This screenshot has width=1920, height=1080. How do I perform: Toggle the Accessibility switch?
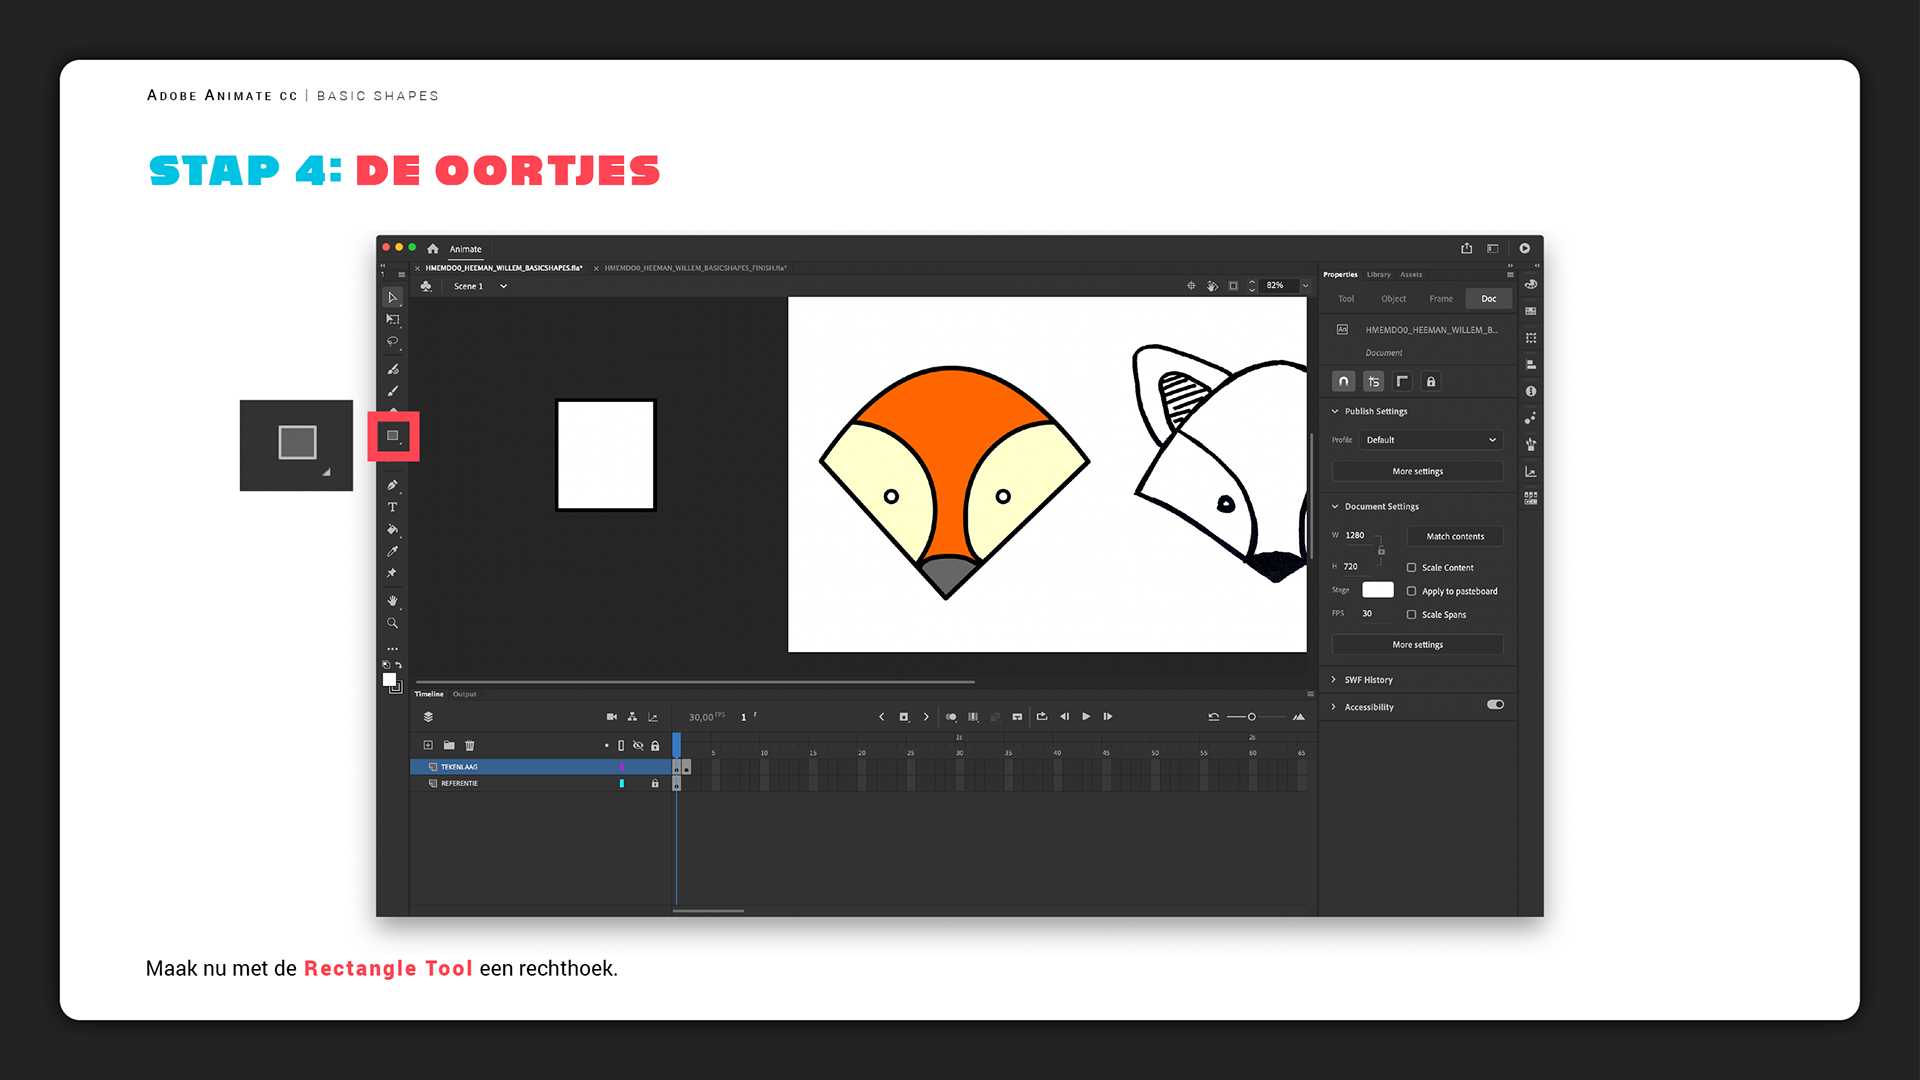pos(1495,705)
